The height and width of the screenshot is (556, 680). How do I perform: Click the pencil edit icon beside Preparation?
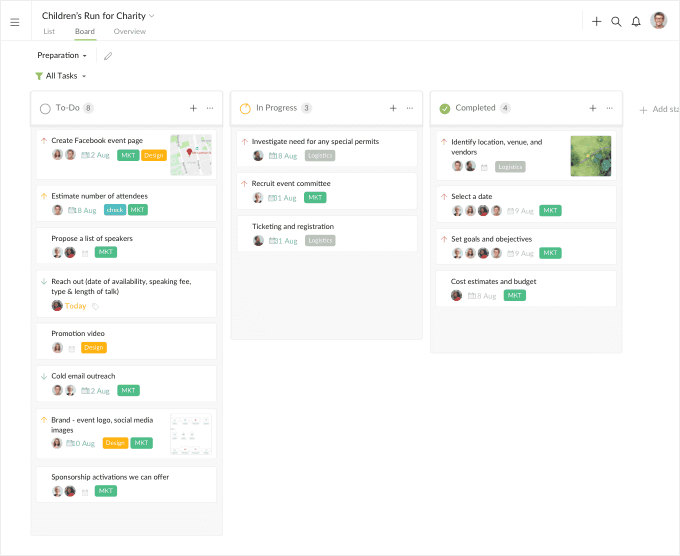(x=108, y=56)
